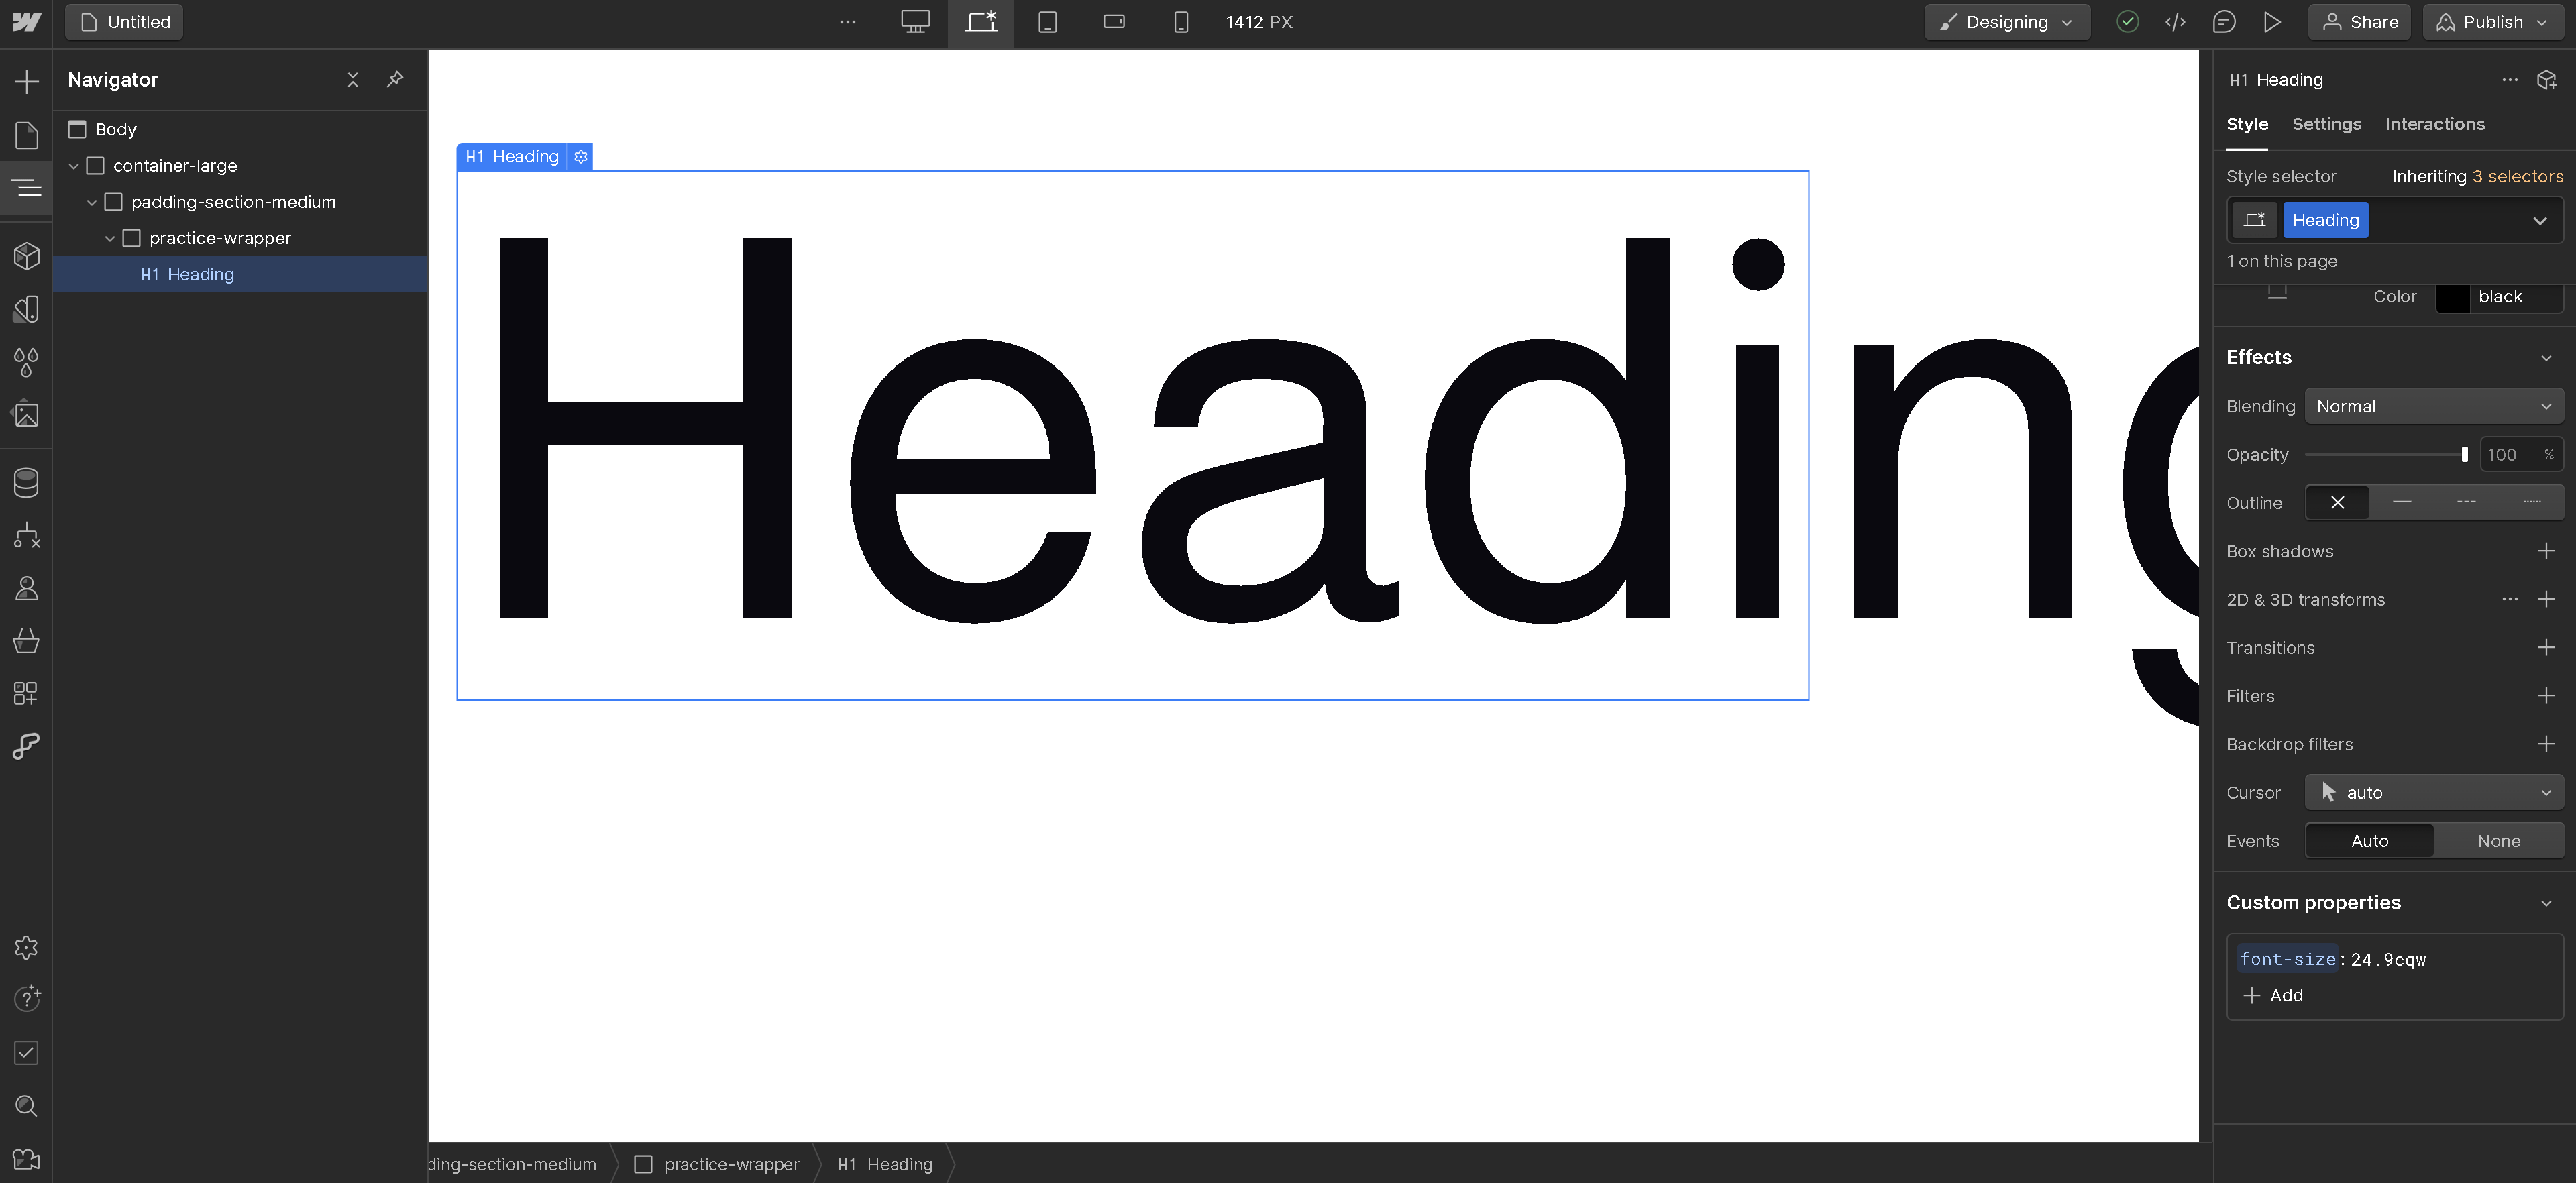This screenshot has height=1183, width=2576.
Task: Open the Search magnifier icon
Action: coord(26,1106)
